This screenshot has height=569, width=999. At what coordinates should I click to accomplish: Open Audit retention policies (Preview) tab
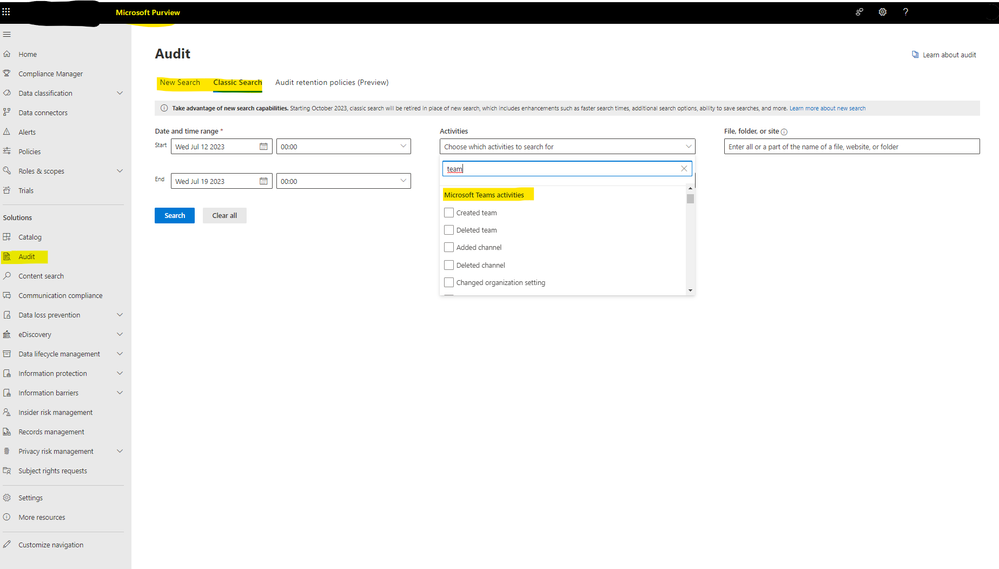(x=332, y=82)
